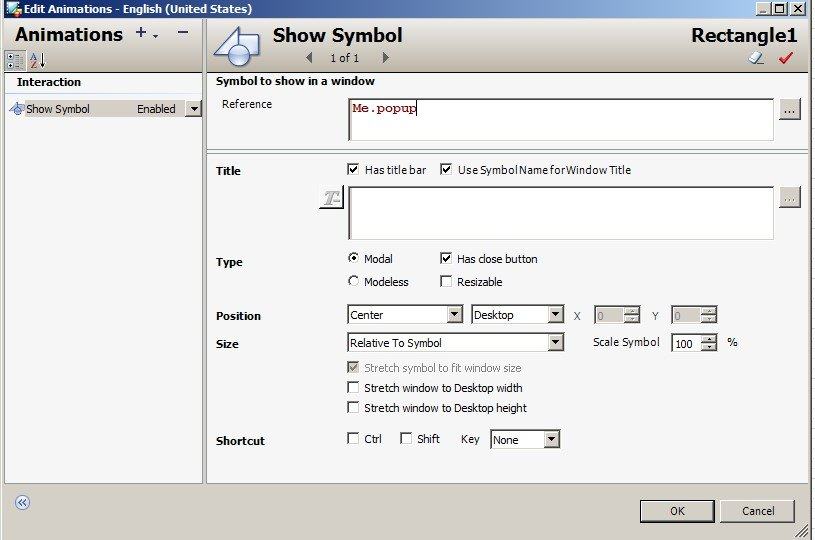
Task: Open the Center position dropdown
Action: coord(454,315)
